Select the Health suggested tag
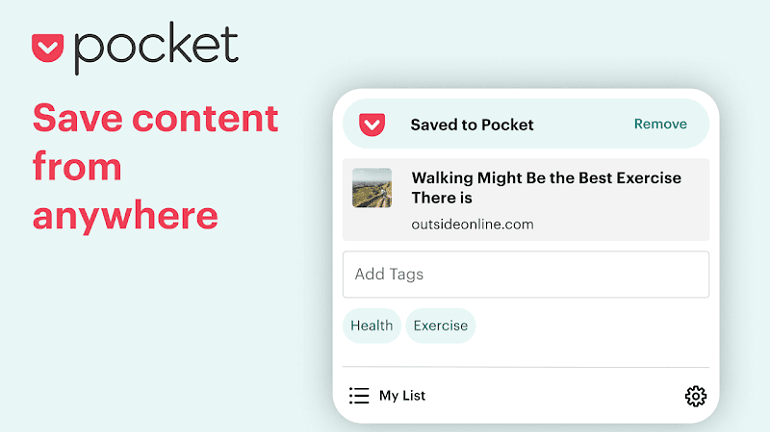The image size is (770, 432). pos(372,325)
